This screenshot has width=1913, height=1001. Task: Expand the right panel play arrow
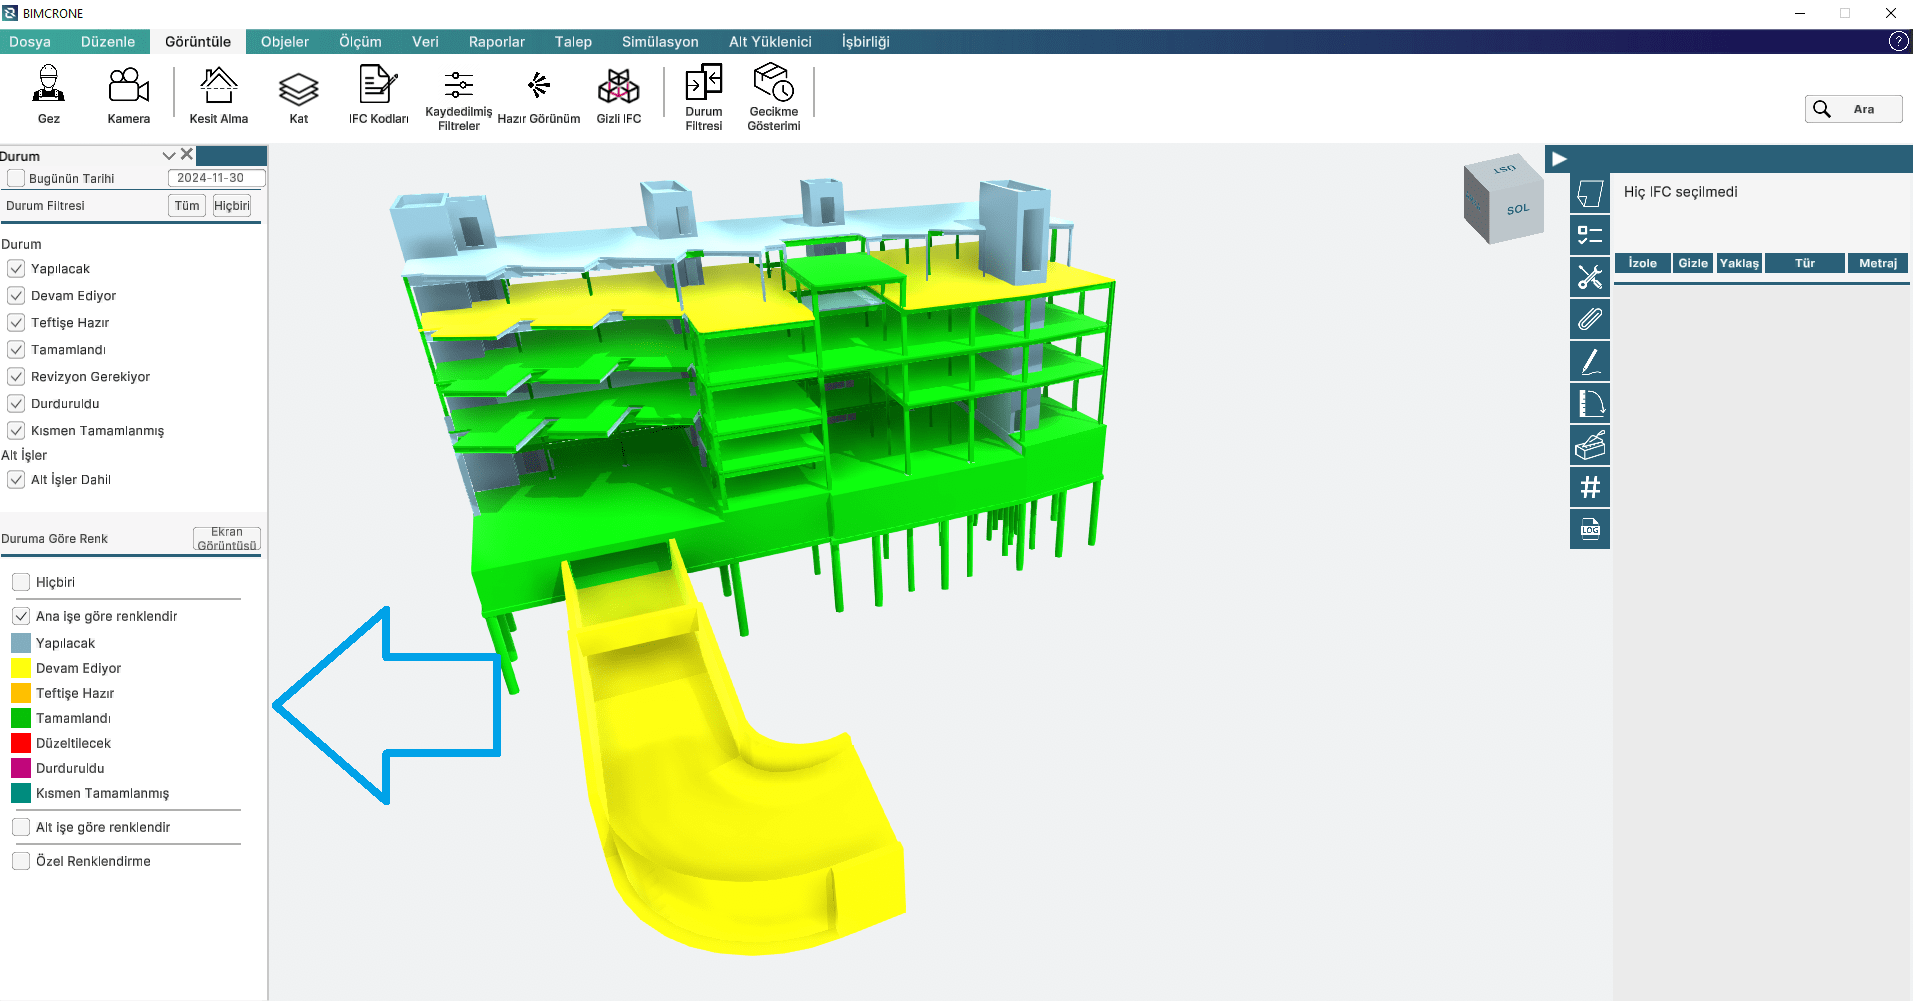[1558, 159]
